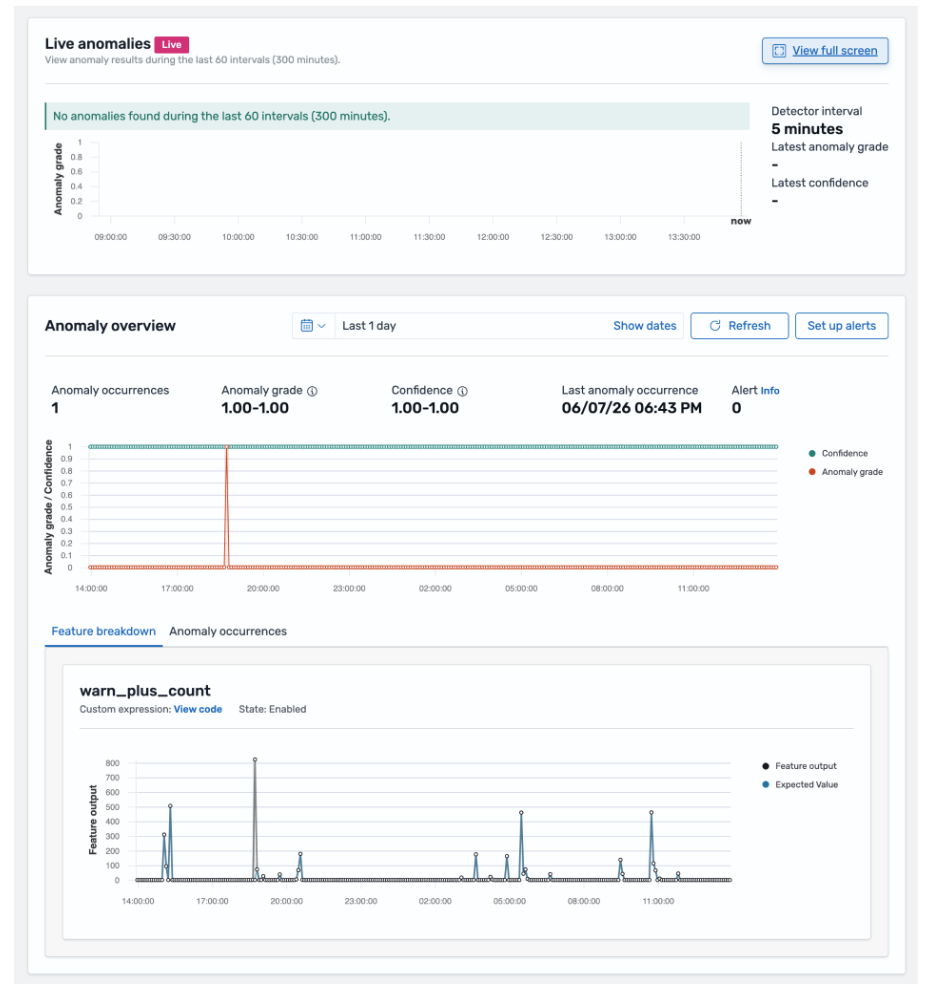Click Alert Info link

click(769, 391)
